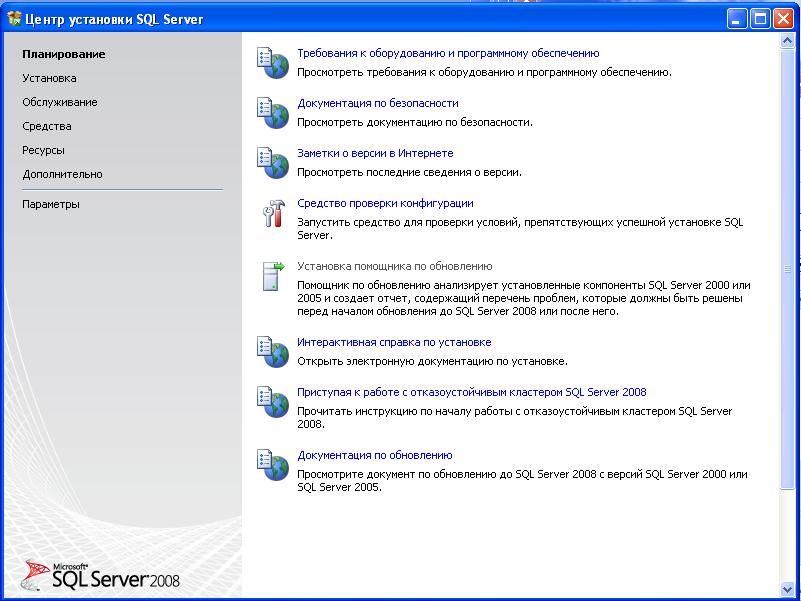Click the text Просмотреть документацию по безопасности.
Image resolution: width=801 pixels, height=601 pixels.
pos(415,123)
